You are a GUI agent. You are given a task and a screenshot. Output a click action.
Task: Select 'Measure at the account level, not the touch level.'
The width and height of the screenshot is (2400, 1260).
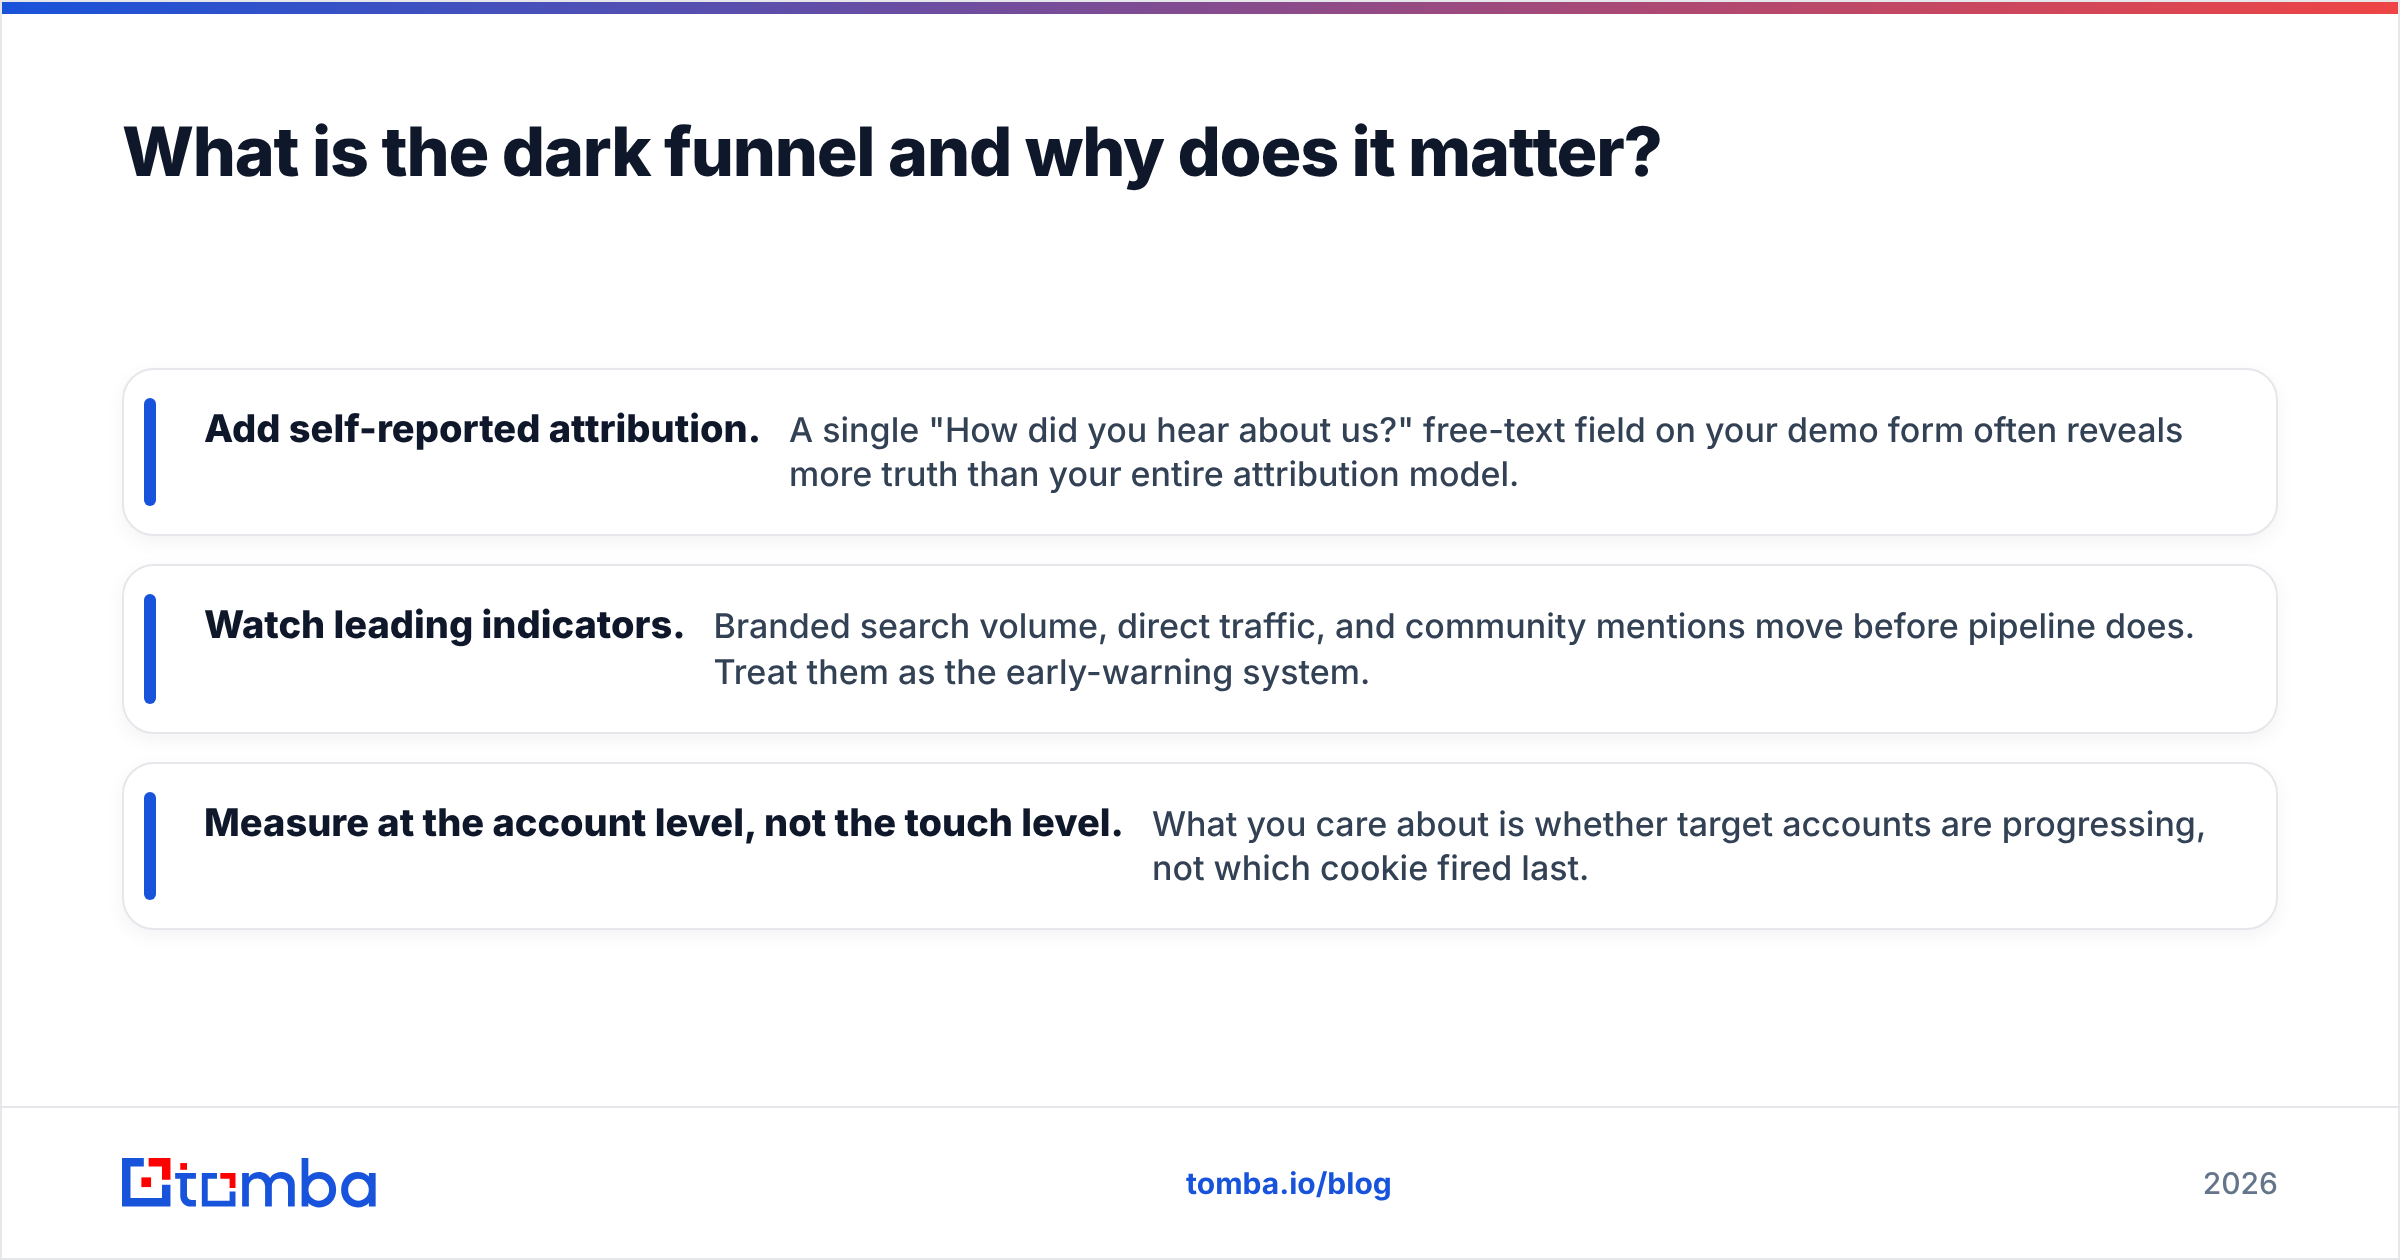[x=663, y=823]
